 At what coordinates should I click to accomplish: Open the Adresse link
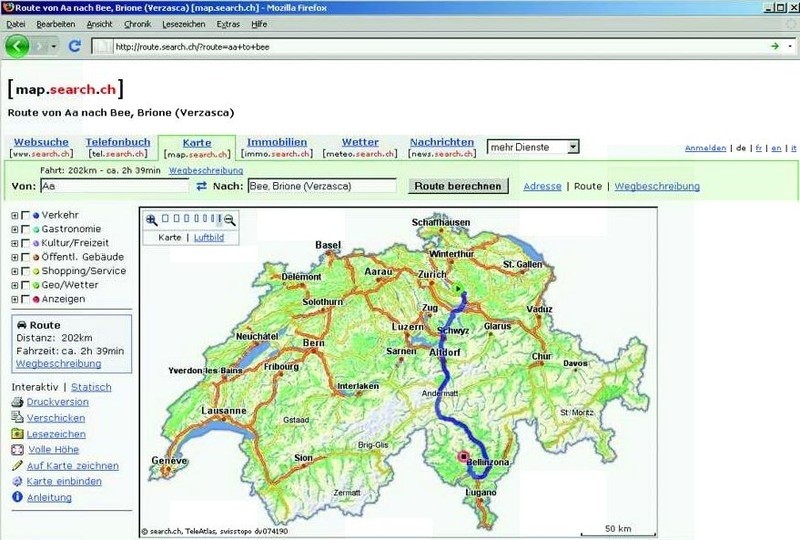pyautogui.click(x=542, y=186)
